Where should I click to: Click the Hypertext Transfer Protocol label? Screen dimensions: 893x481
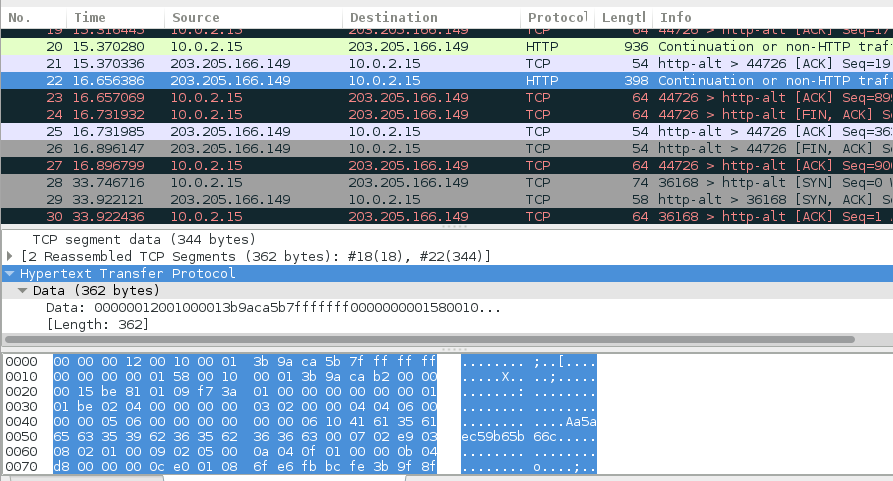point(128,274)
